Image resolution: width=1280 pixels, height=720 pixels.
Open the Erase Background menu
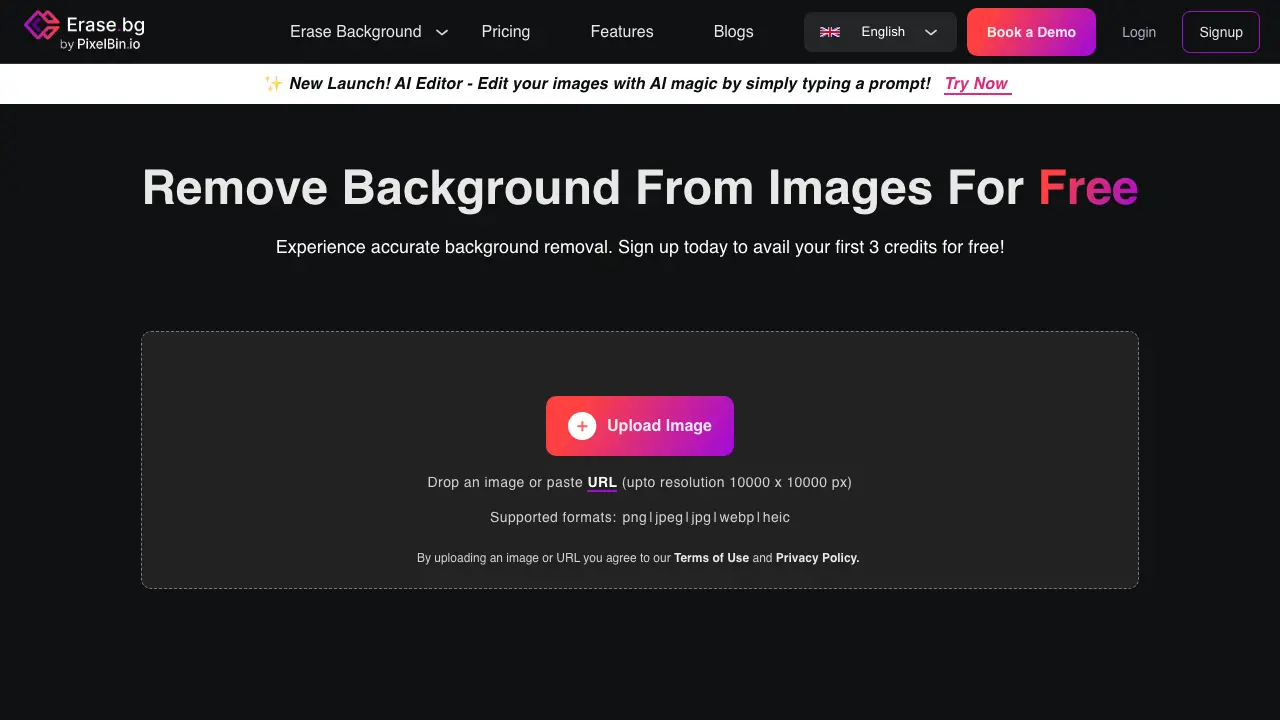(355, 32)
